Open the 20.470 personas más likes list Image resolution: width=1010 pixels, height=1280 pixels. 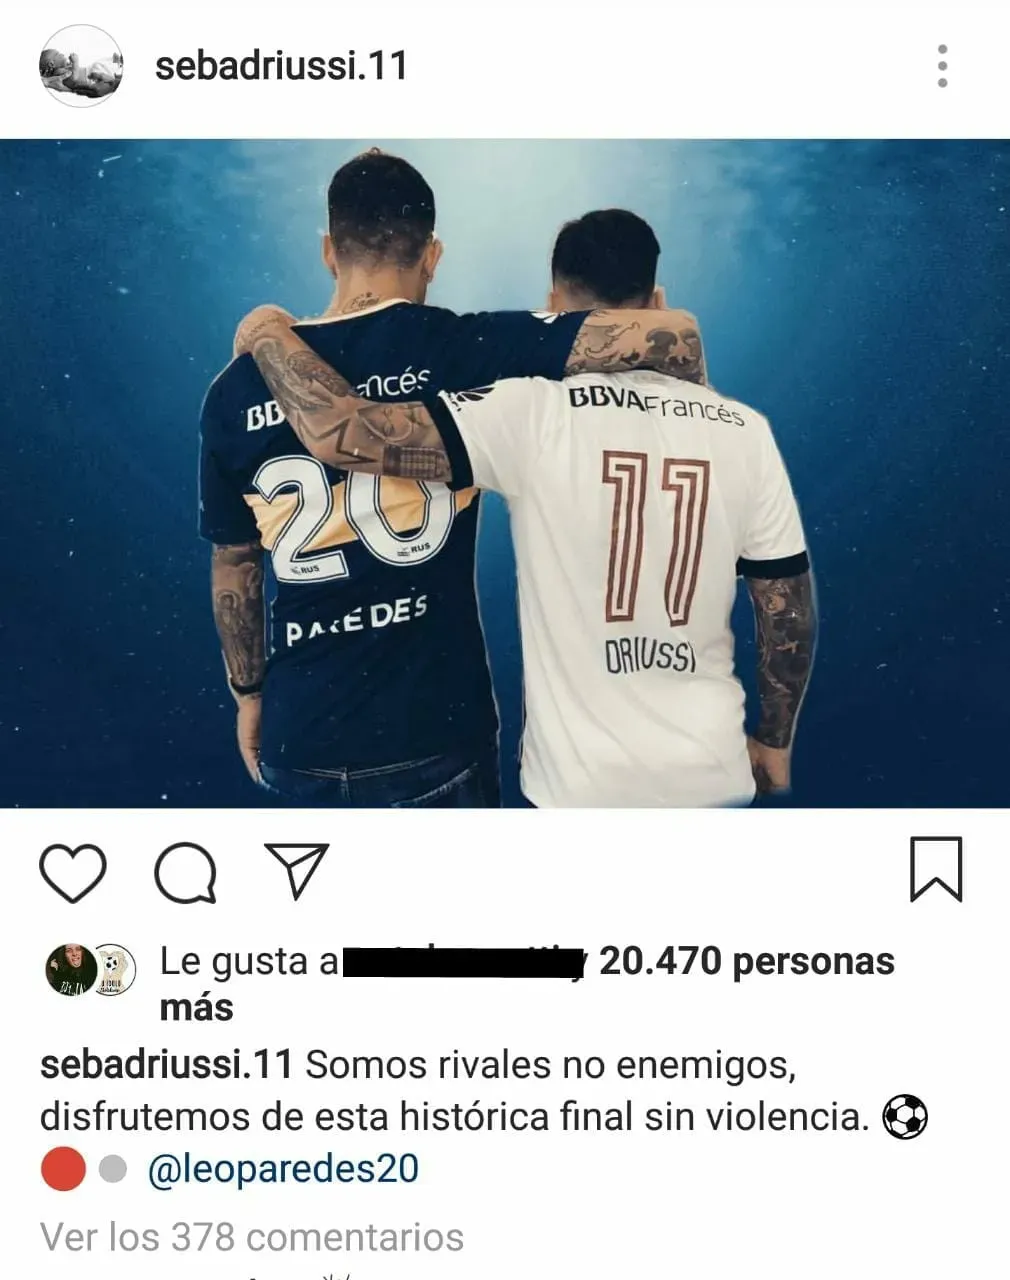point(527,983)
